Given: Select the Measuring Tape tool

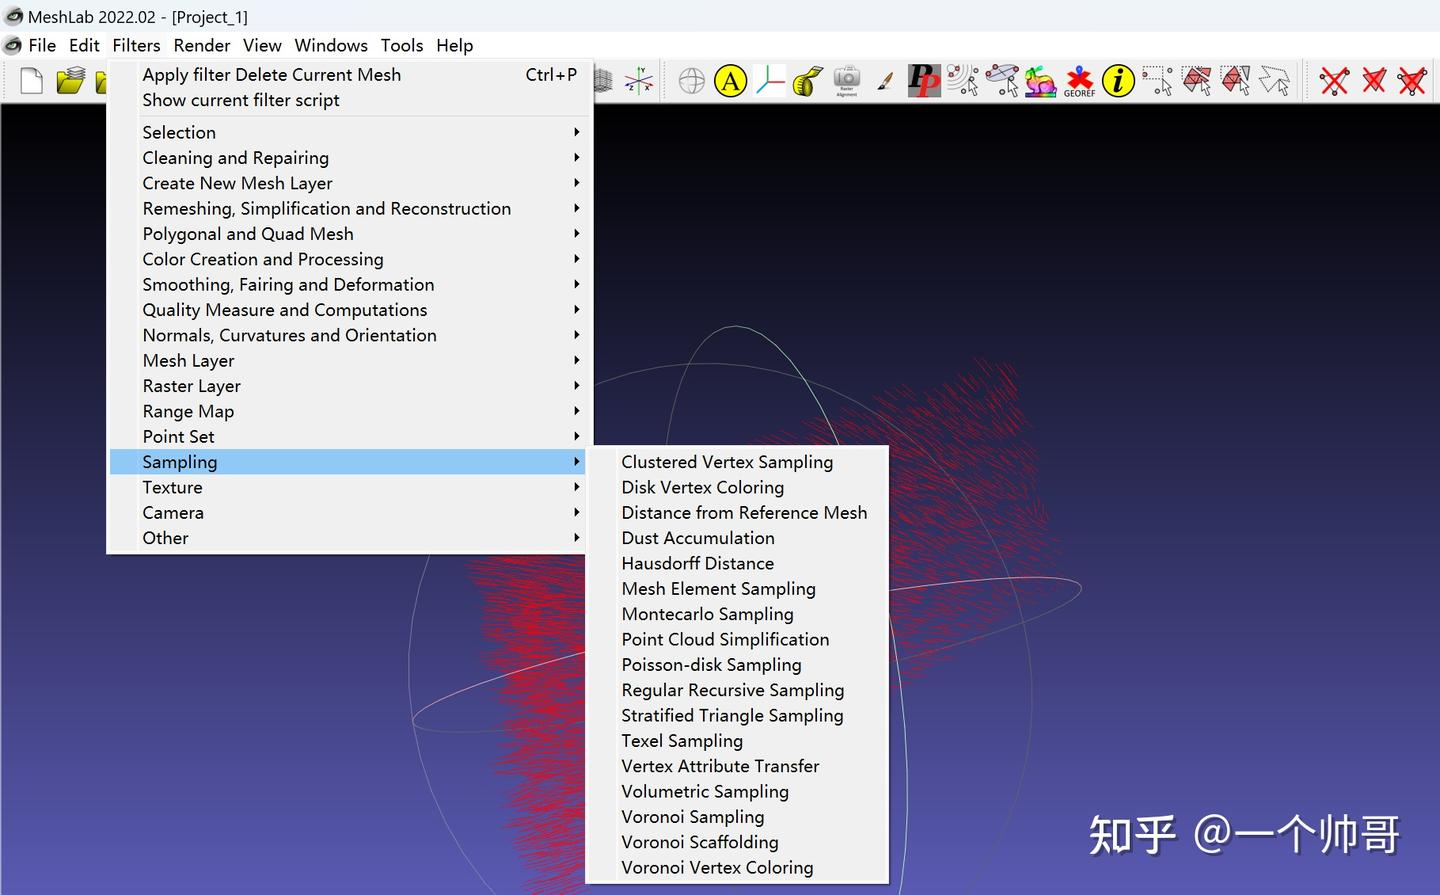Looking at the screenshot, I should point(807,80).
